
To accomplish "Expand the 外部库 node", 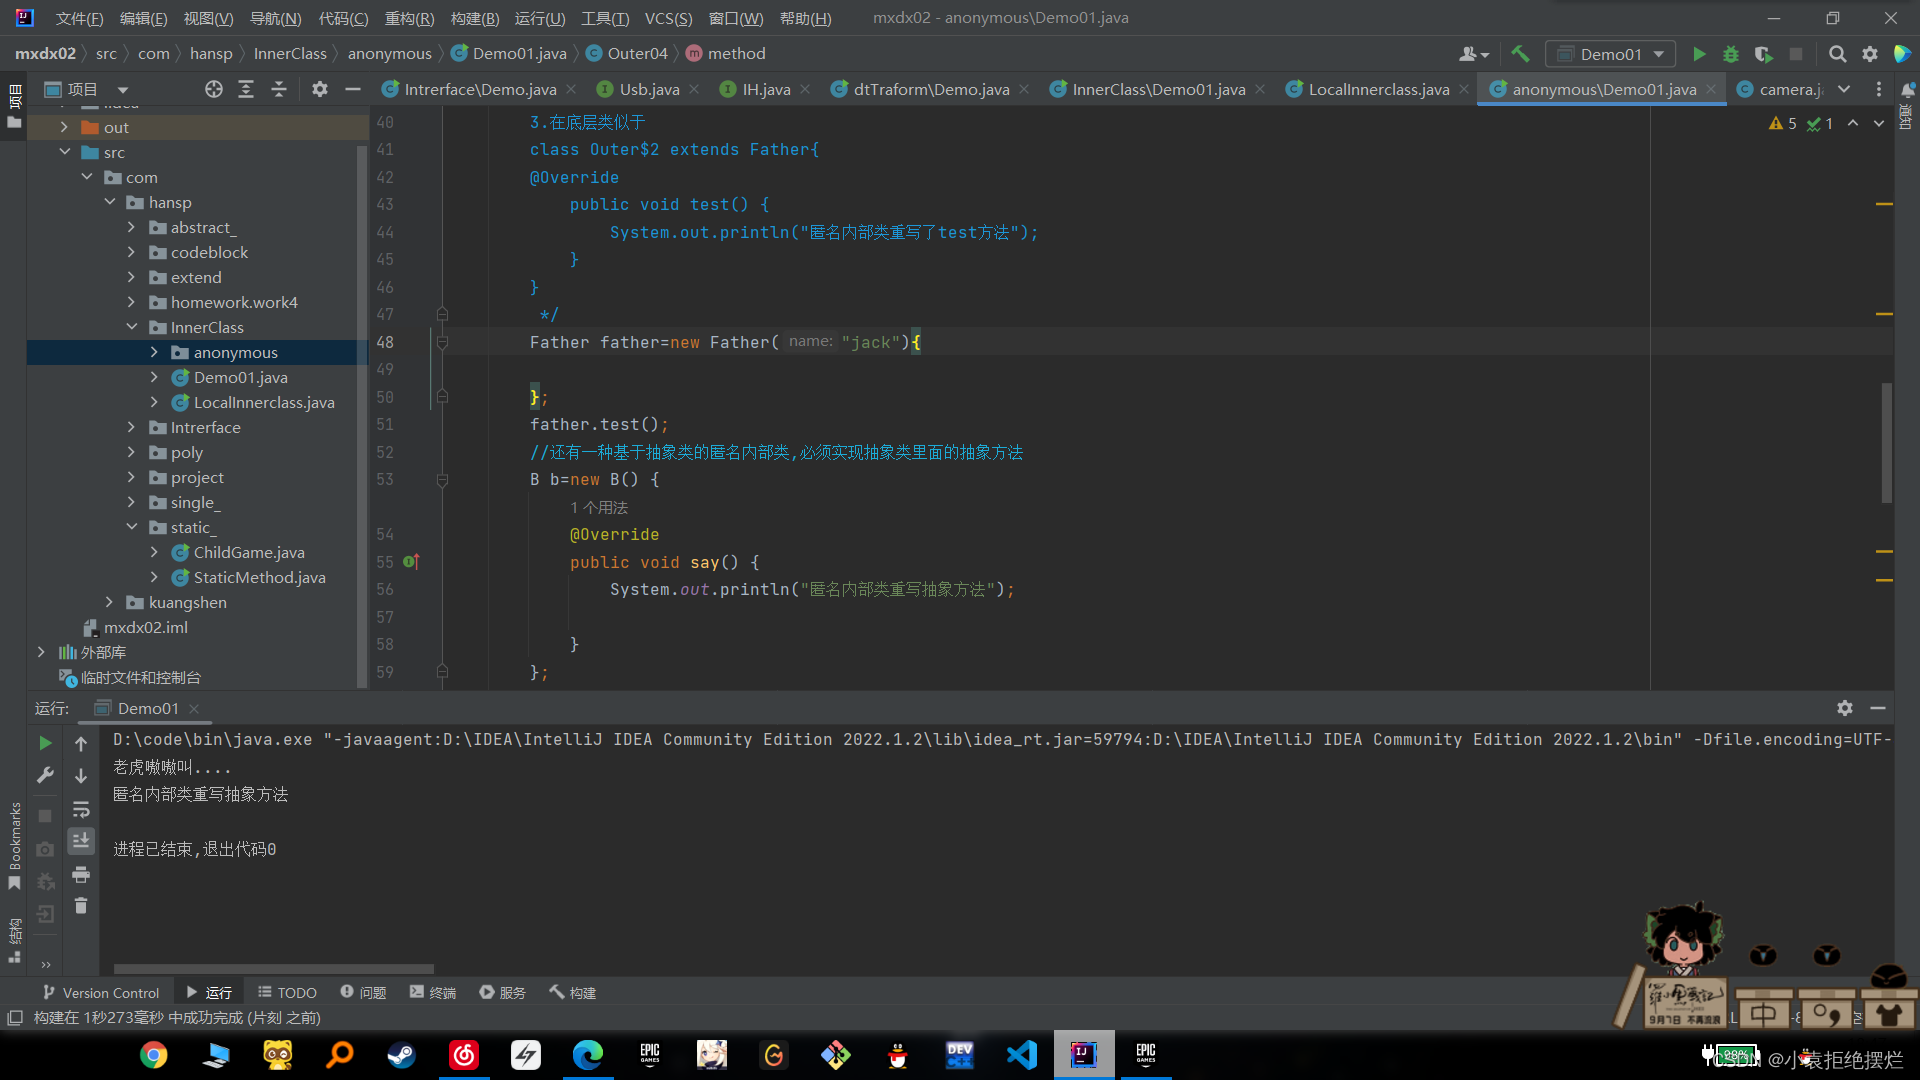I will pos(41,652).
